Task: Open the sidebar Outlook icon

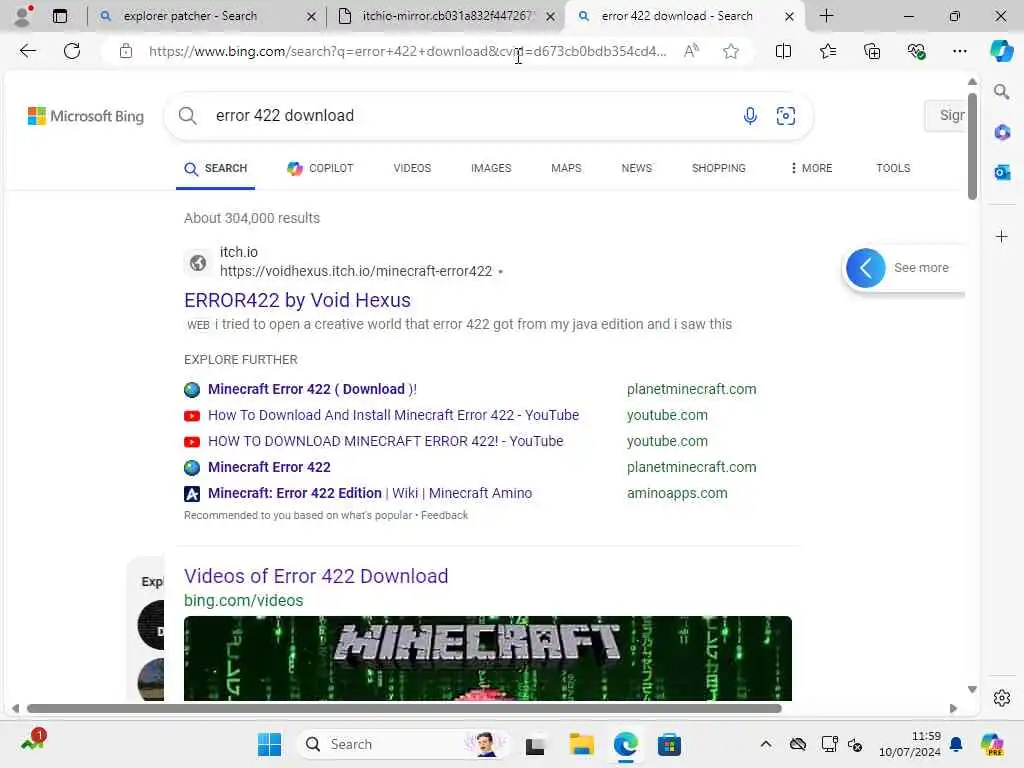Action: [1002, 172]
